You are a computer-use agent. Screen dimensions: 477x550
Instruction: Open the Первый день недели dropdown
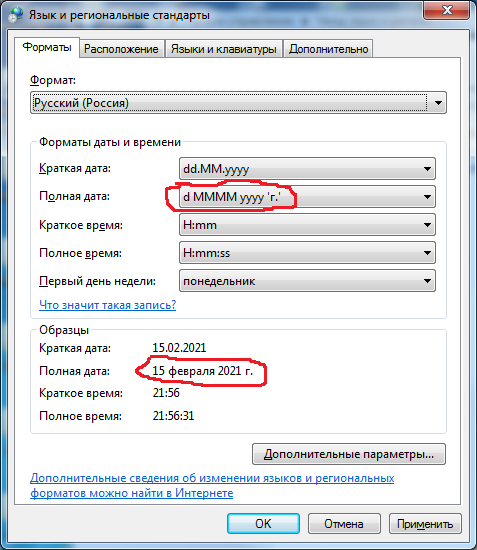pyautogui.click(x=307, y=281)
